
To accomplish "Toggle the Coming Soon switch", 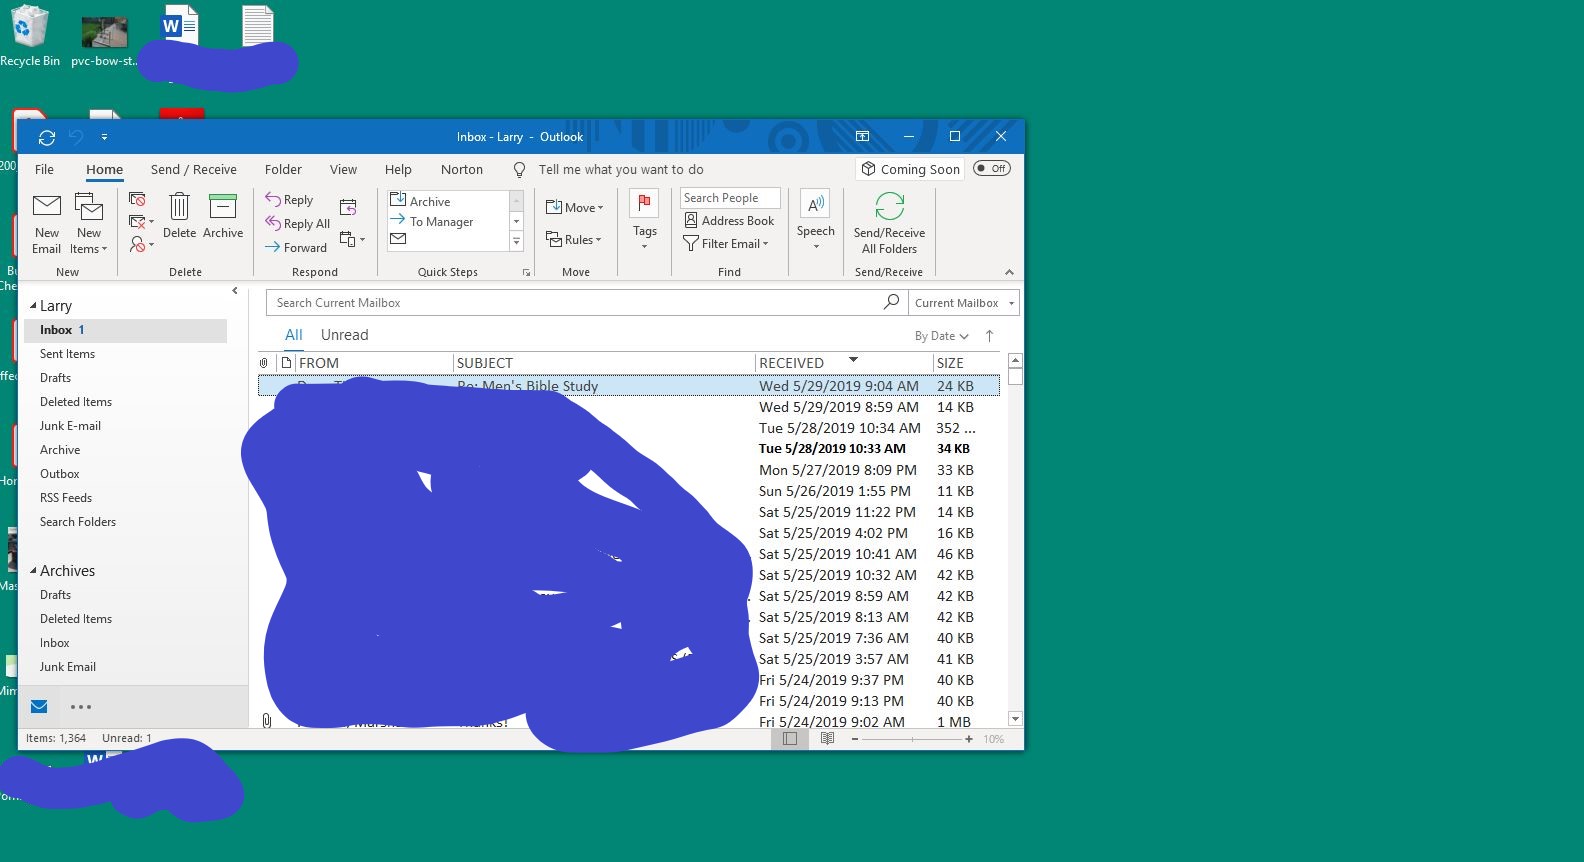I will [992, 168].
